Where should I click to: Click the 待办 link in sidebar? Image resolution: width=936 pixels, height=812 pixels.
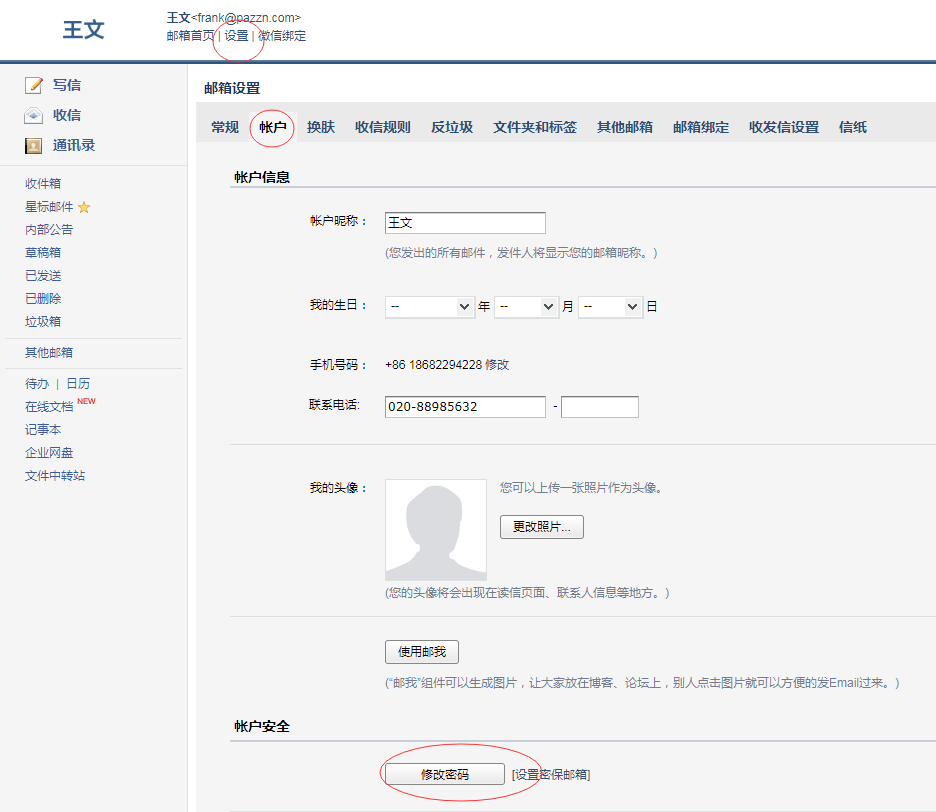point(37,384)
